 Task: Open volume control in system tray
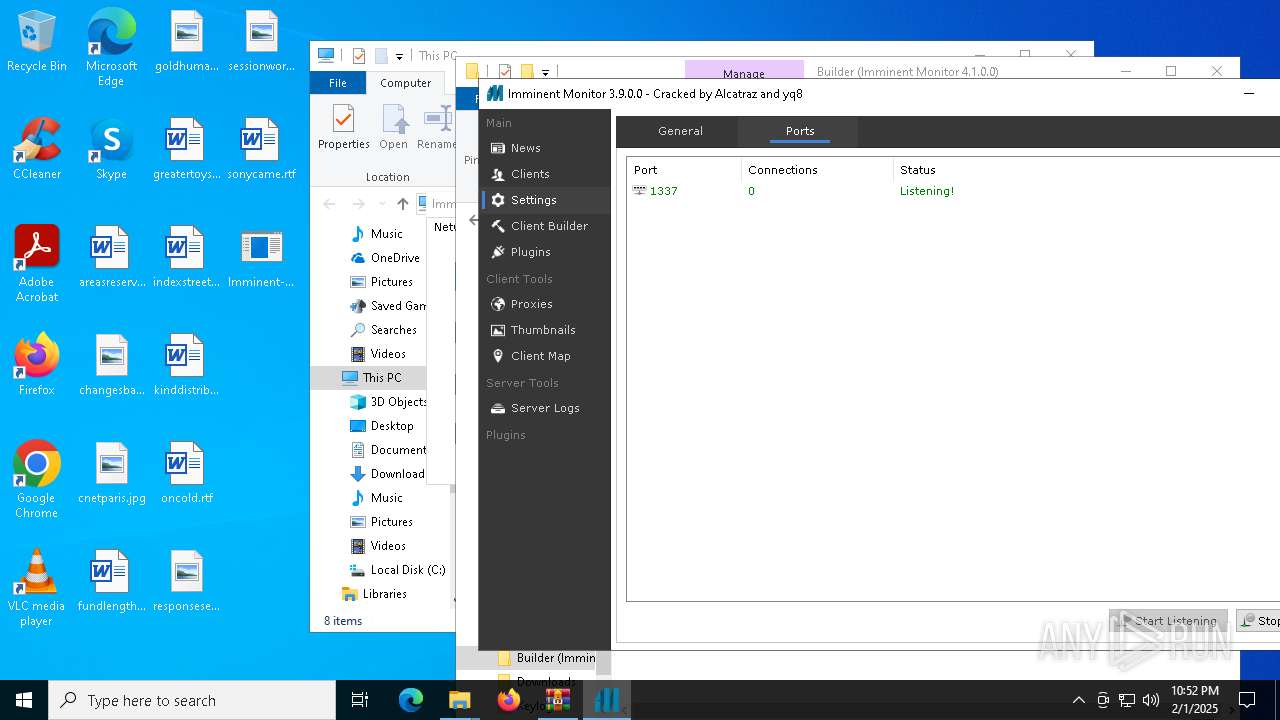[1151, 700]
